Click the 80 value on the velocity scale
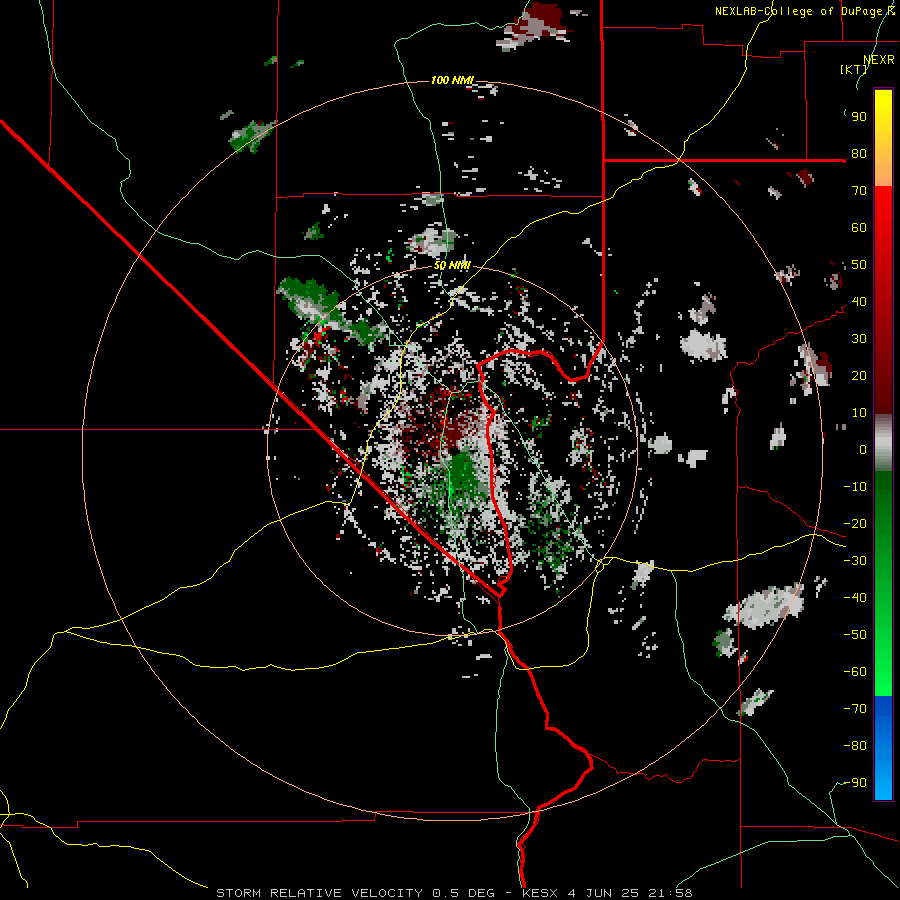The image size is (900, 900). (x=859, y=154)
